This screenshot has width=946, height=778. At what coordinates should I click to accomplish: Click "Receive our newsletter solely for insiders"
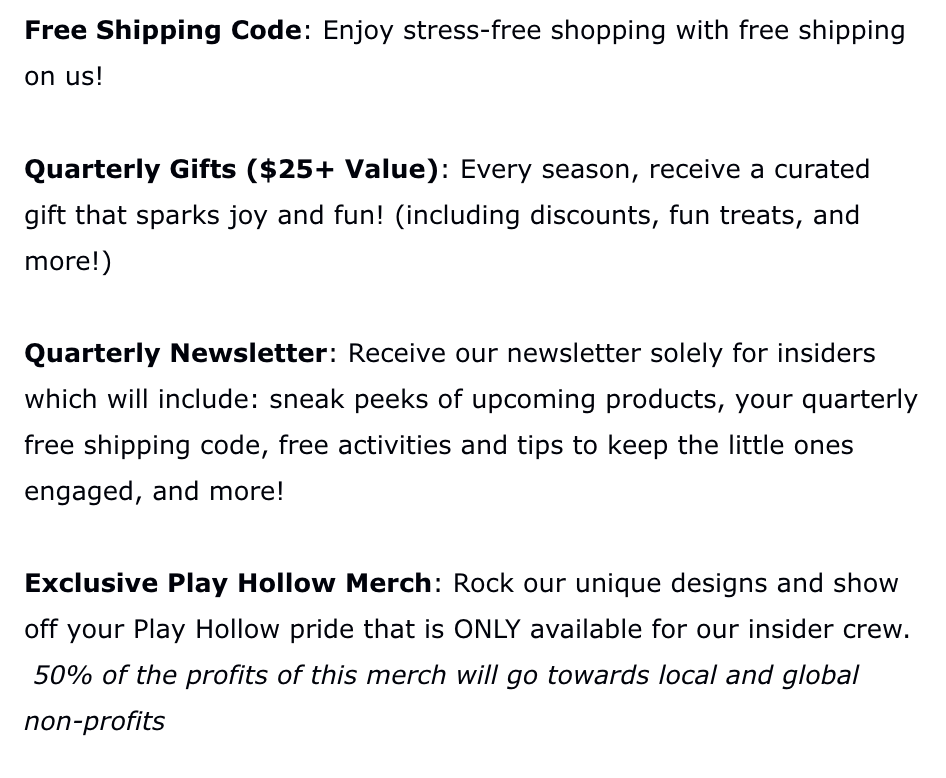coord(611,353)
